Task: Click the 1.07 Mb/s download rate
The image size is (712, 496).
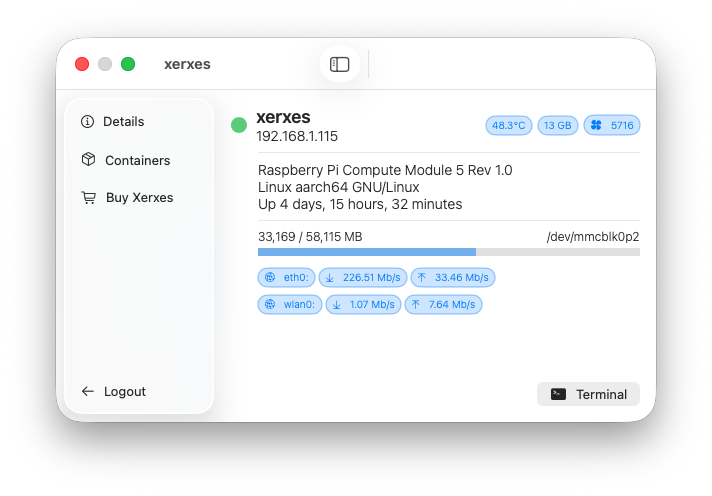Action: click(x=372, y=304)
